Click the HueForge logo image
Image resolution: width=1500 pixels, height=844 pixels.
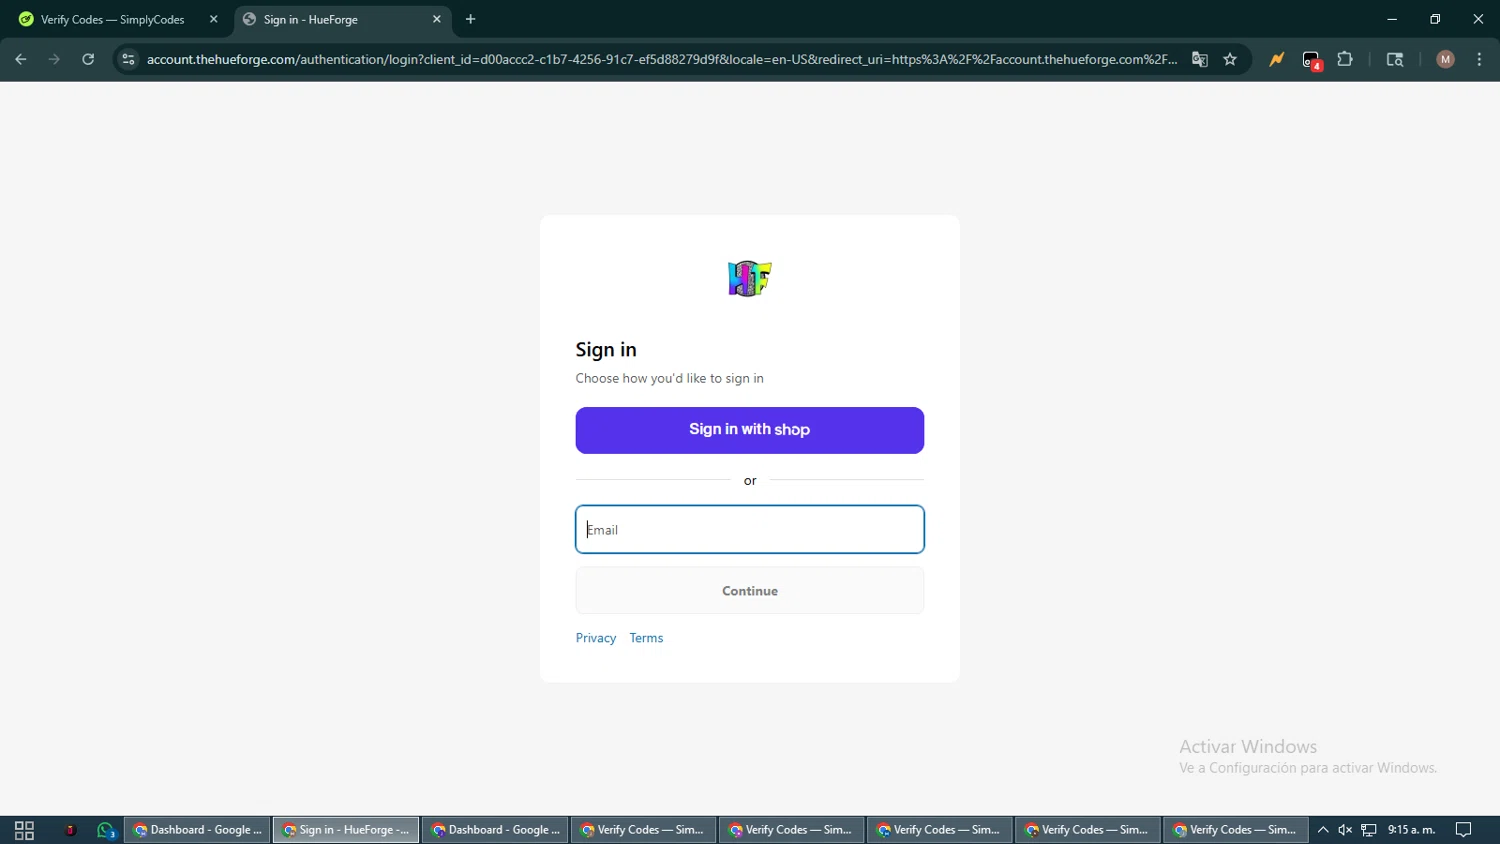tap(750, 278)
